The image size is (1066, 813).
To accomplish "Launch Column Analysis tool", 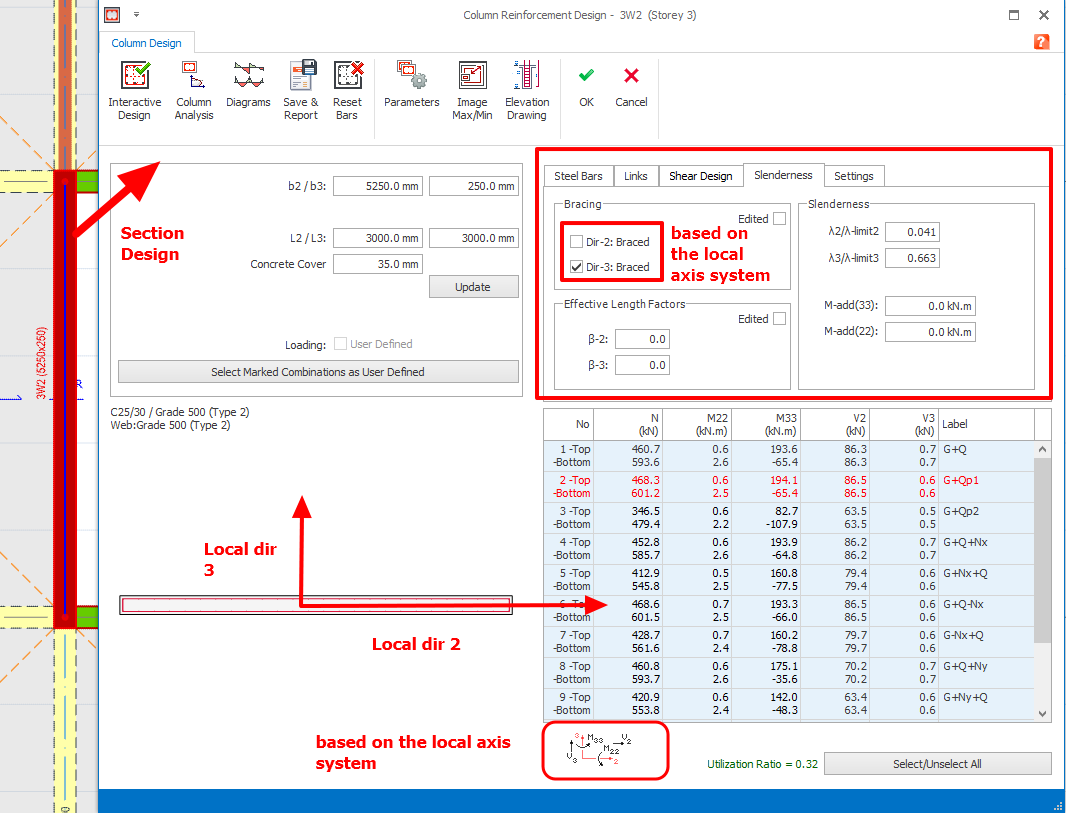I will point(193,78).
